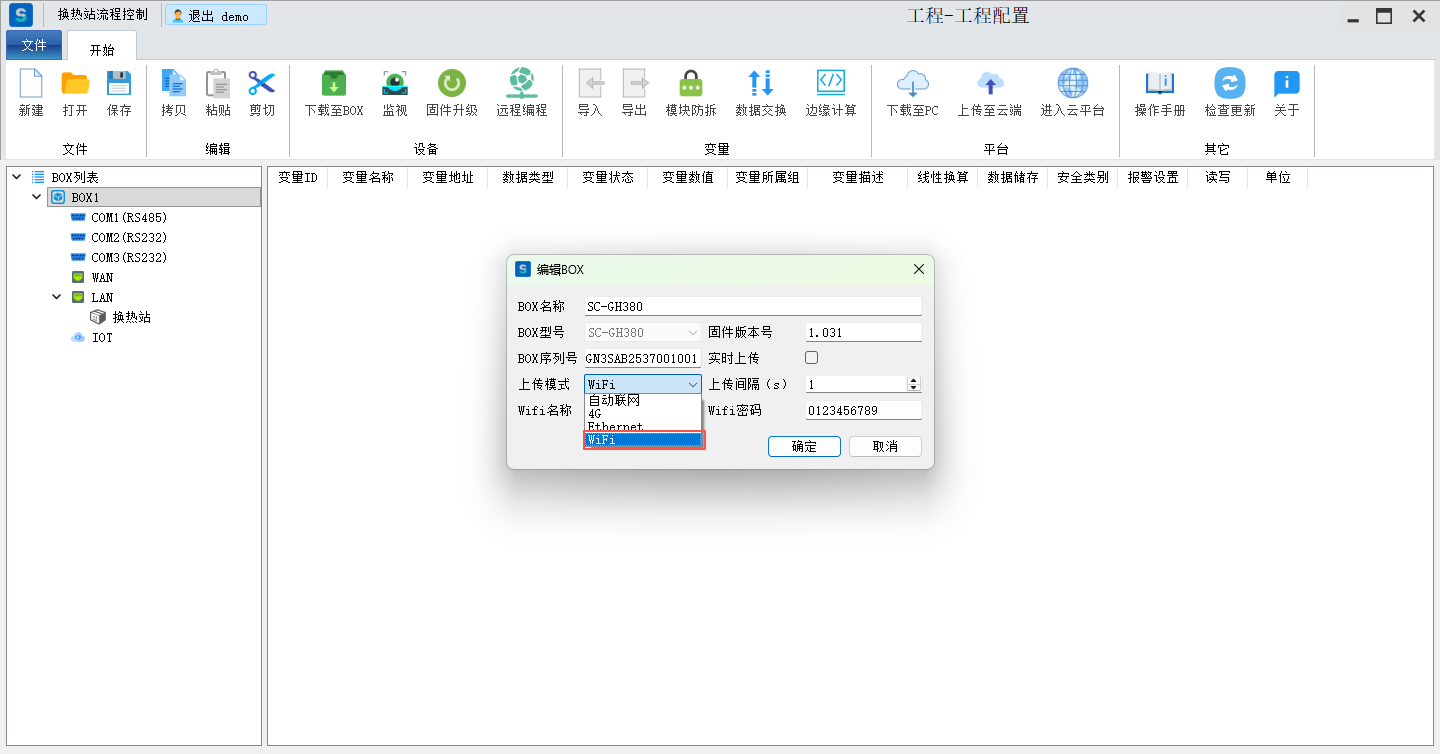Click the Wifi密码 input field

[862, 411]
